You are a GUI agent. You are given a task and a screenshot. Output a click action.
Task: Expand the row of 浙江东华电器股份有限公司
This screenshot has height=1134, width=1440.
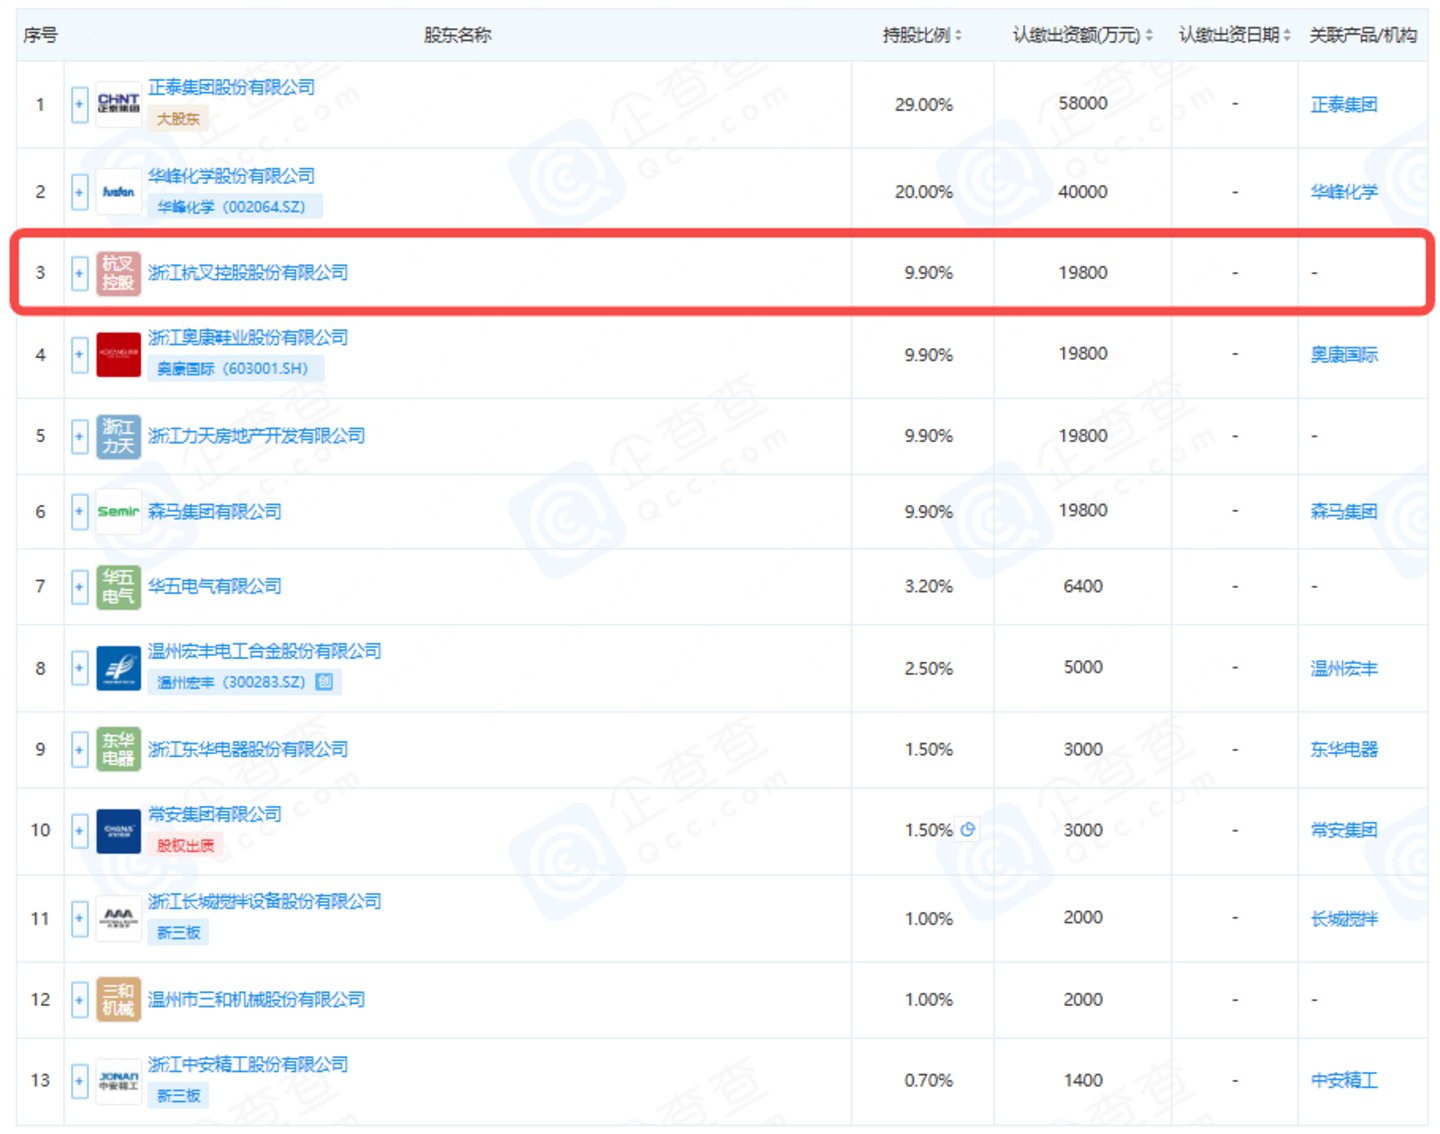tap(79, 750)
